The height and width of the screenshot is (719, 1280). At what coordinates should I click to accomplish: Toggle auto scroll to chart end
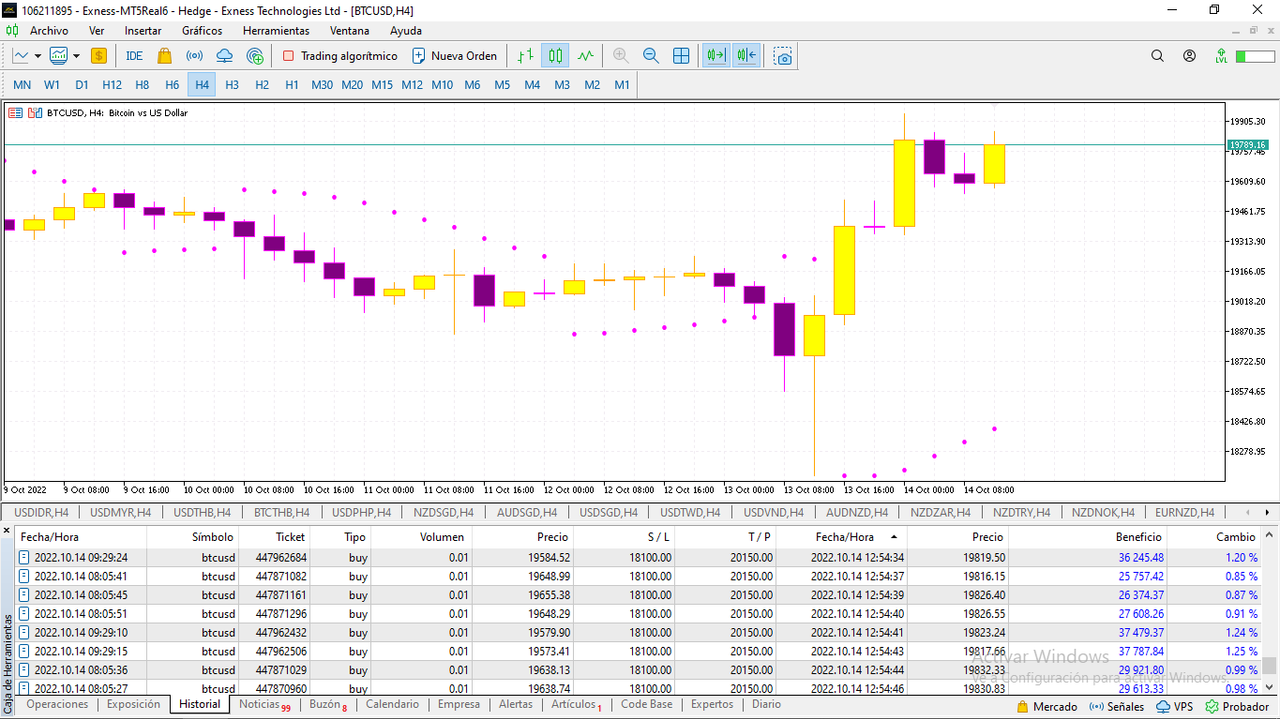[715, 56]
